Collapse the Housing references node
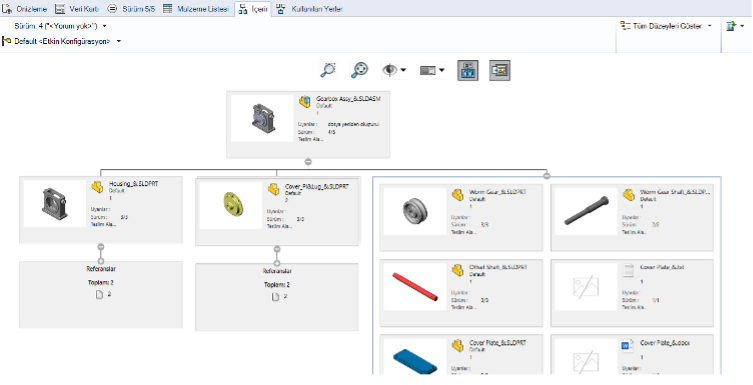Viewport: 753px width, 385px height. tap(101, 247)
